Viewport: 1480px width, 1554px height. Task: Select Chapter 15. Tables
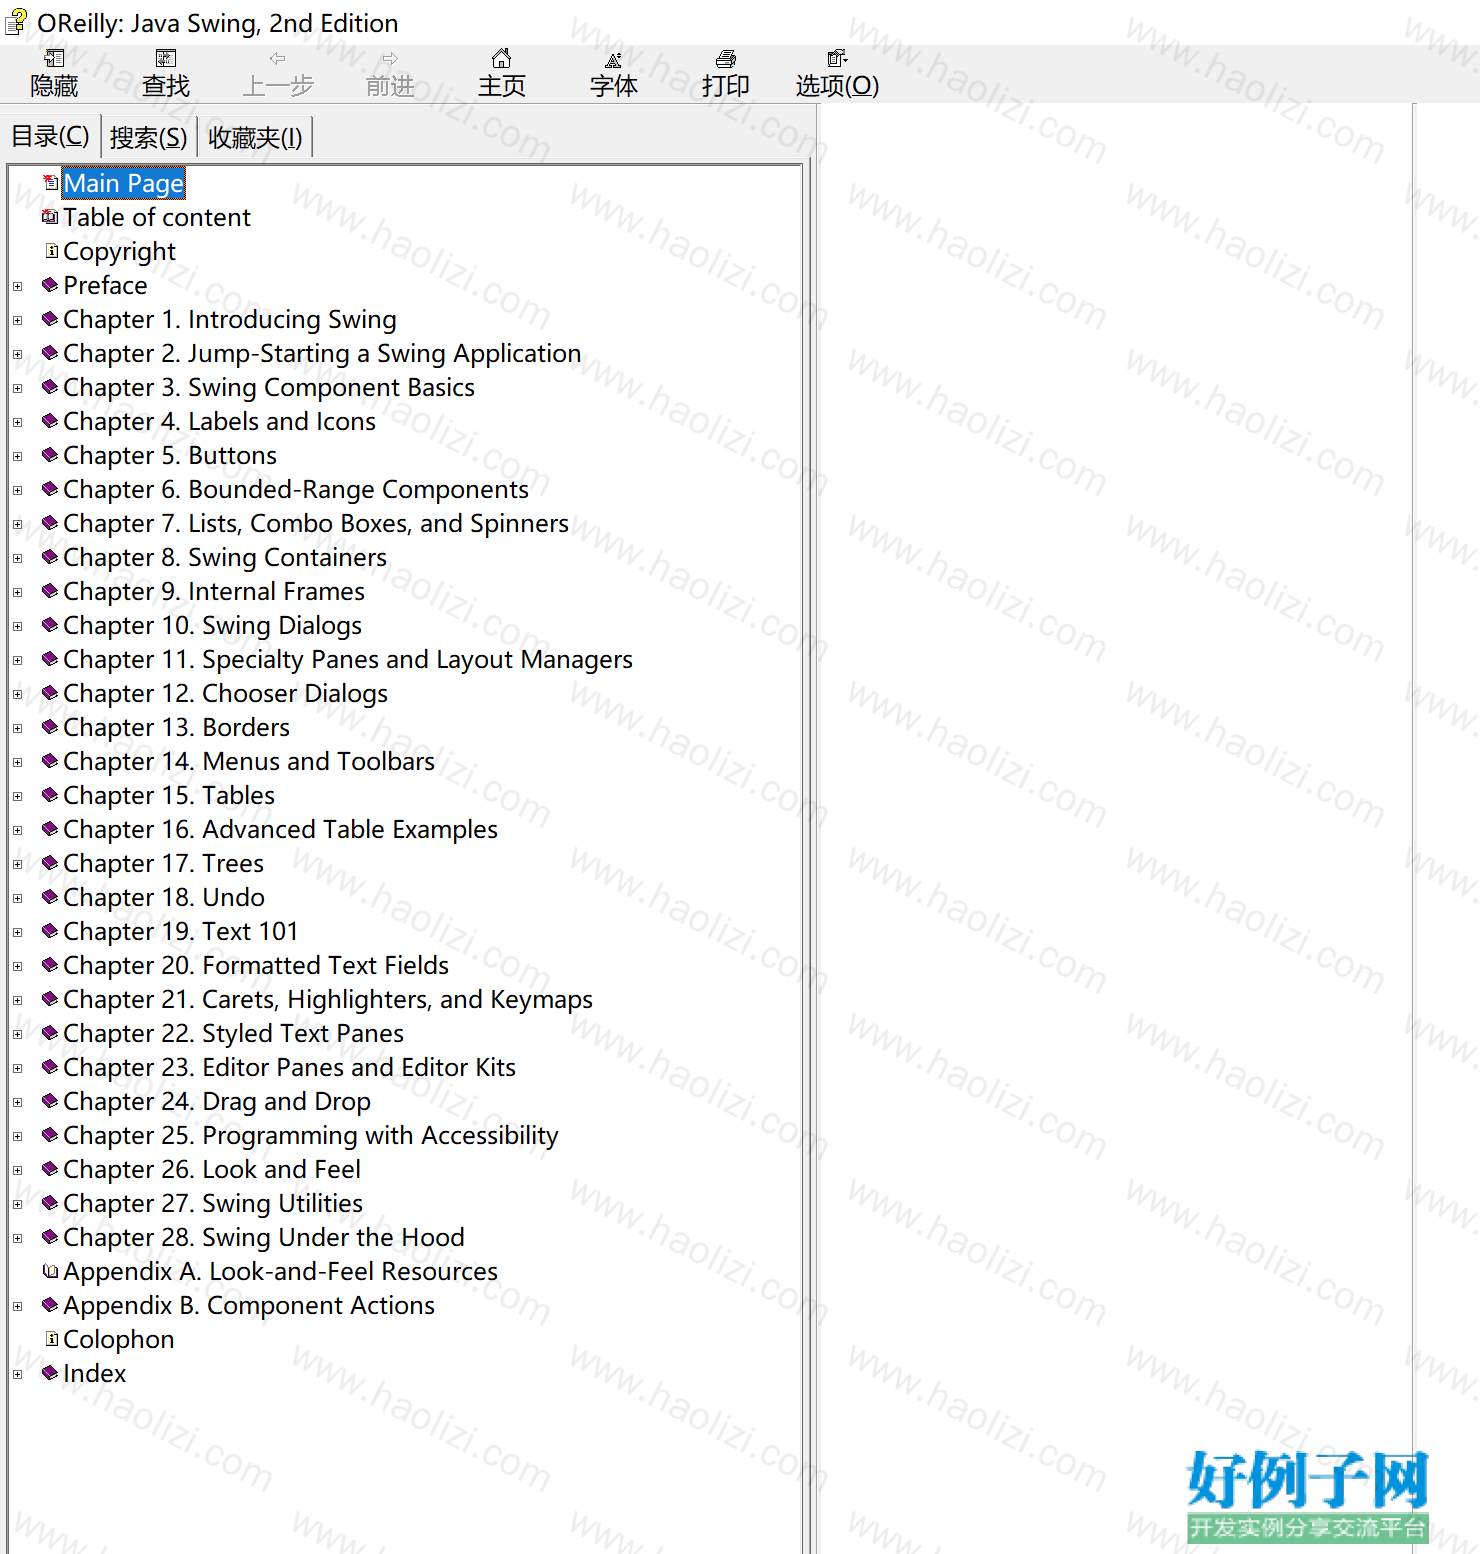169,795
